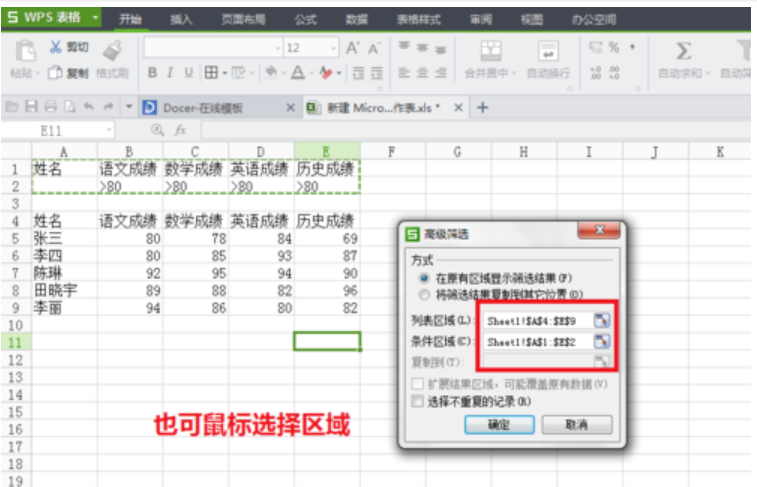Switch to the 插入 ribbon tab
Screen dimensions: 757x487
pos(181,18)
